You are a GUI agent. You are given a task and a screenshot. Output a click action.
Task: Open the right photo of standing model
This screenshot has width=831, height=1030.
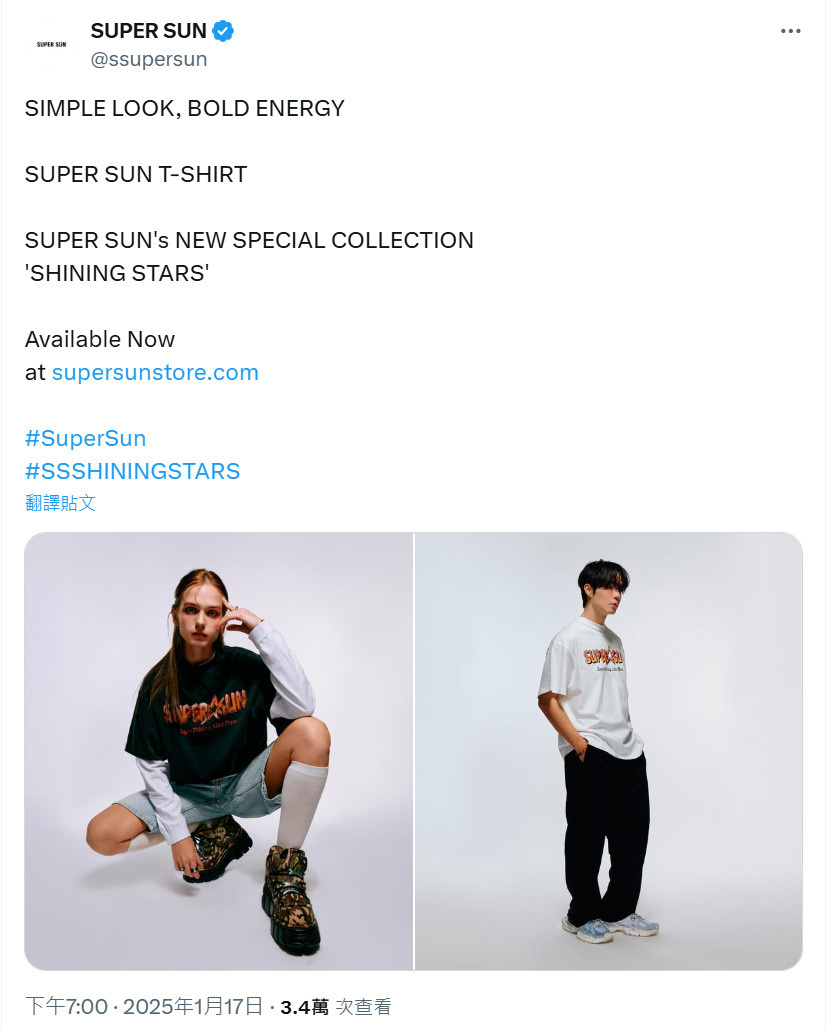(x=608, y=751)
